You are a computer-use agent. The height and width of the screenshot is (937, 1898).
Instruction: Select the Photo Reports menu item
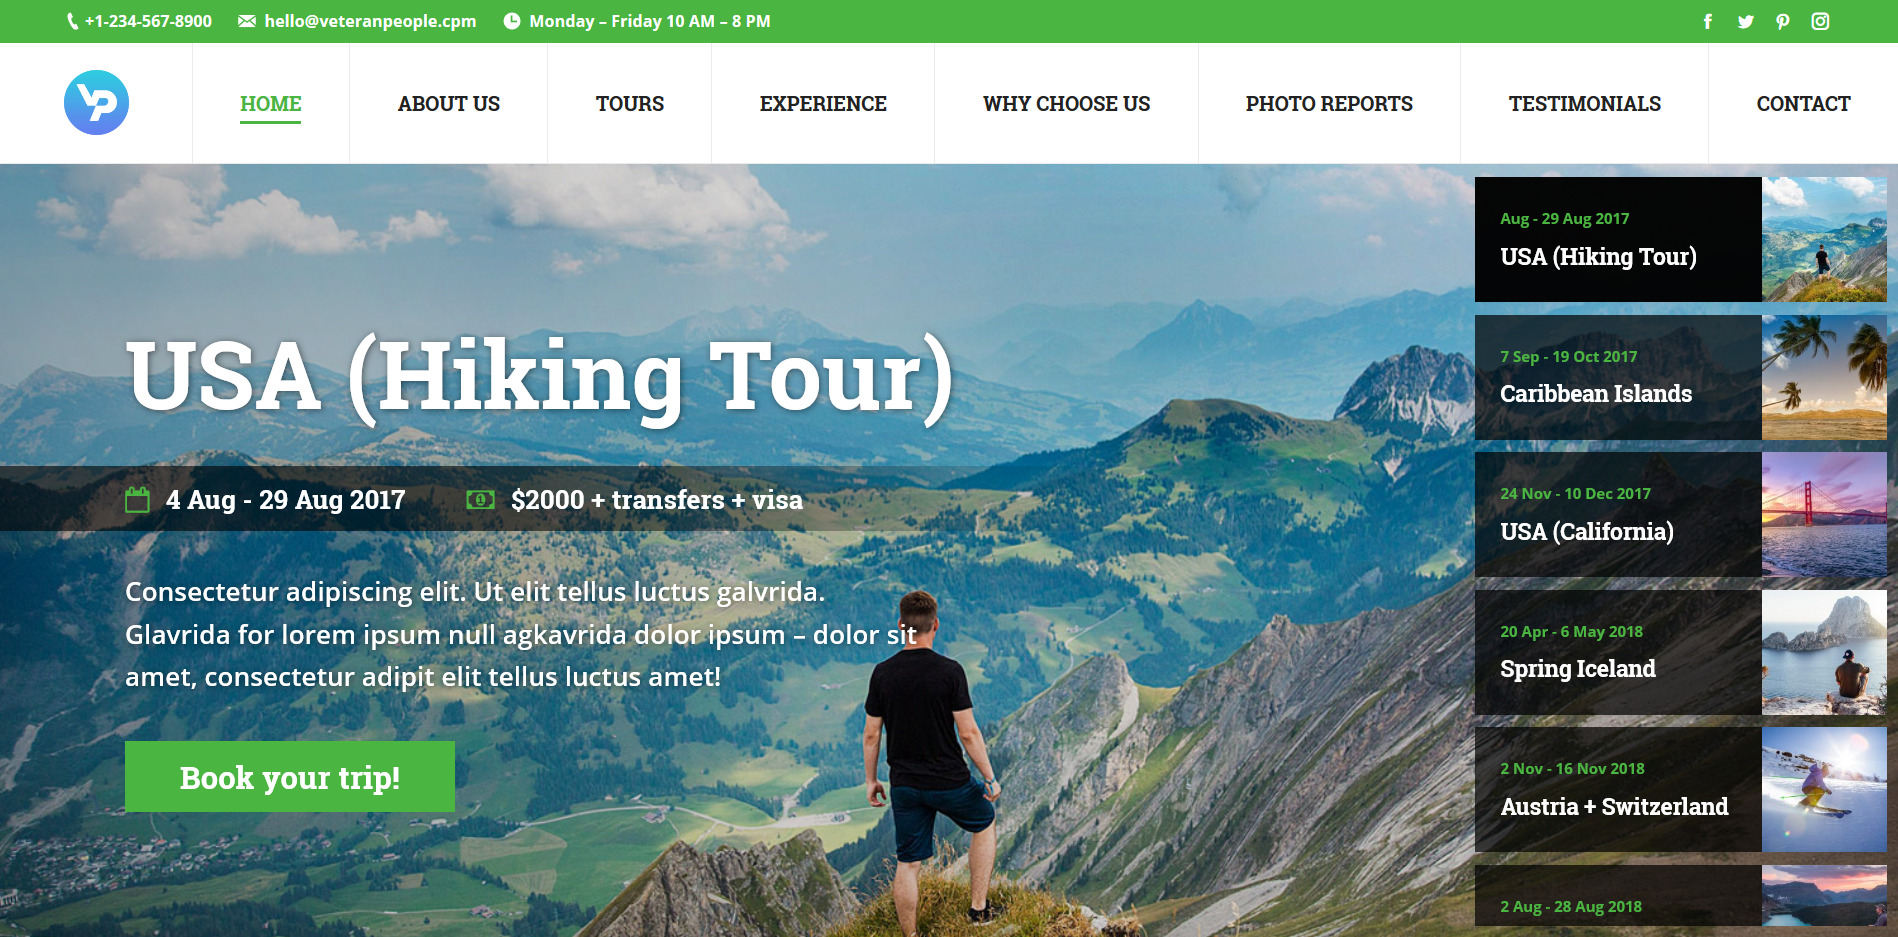click(x=1329, y=104)
